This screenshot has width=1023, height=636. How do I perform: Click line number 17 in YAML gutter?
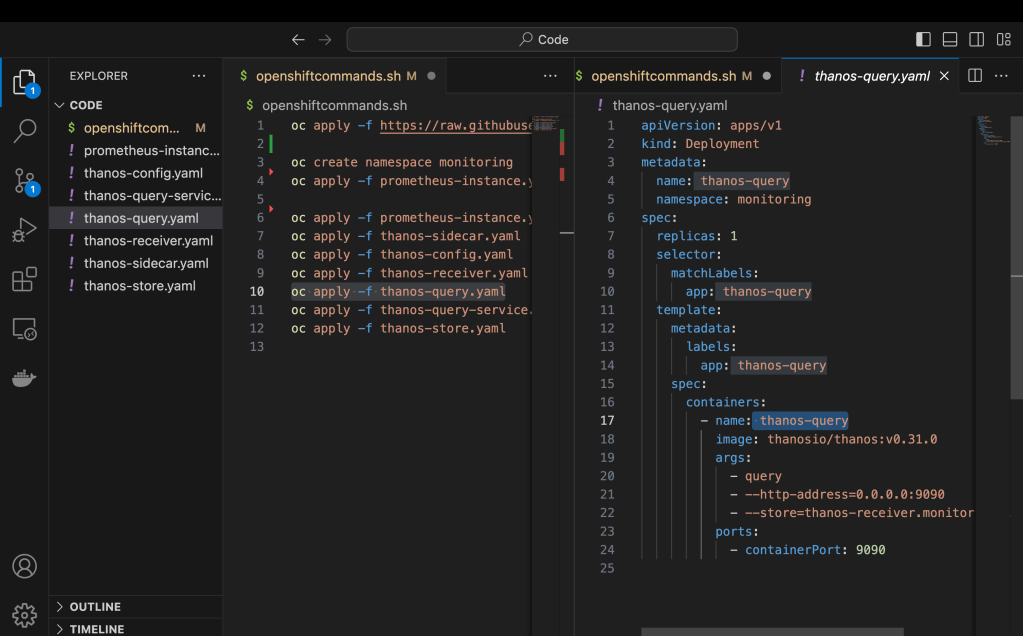coord(607,421)
